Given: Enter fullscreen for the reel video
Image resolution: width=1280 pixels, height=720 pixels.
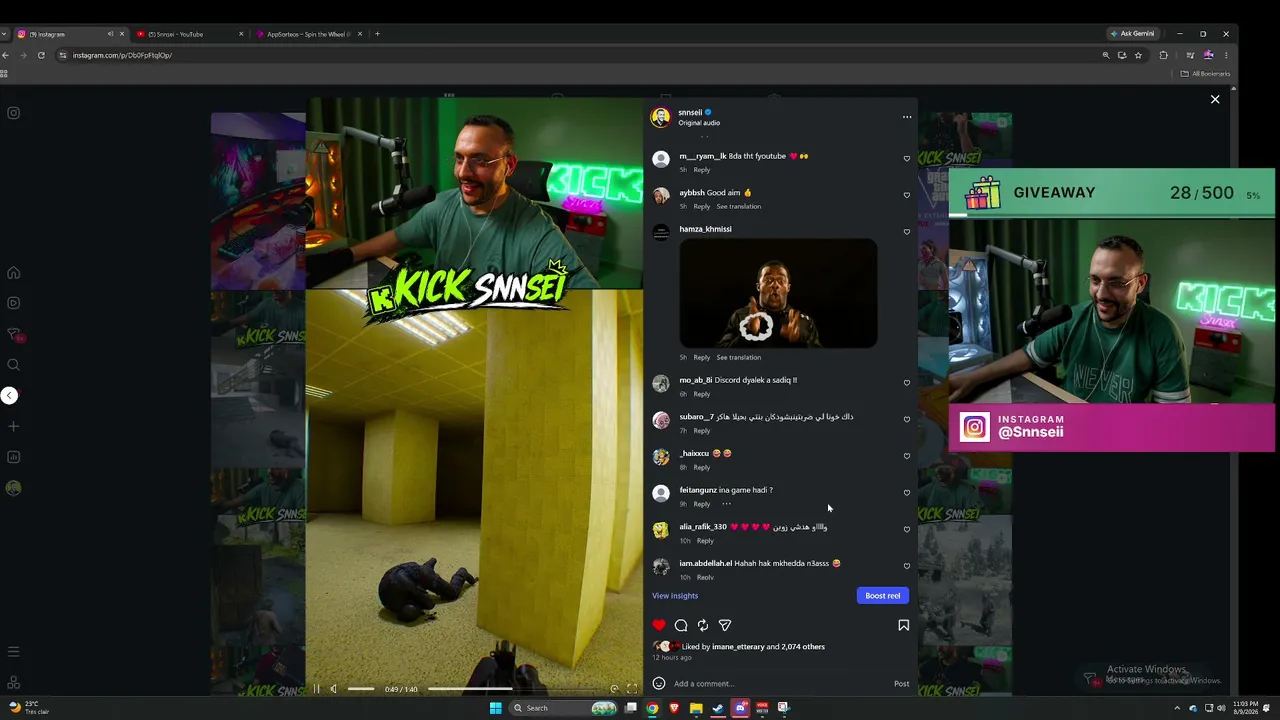Looking at the screenshot, I should click(x=632, y=689).
